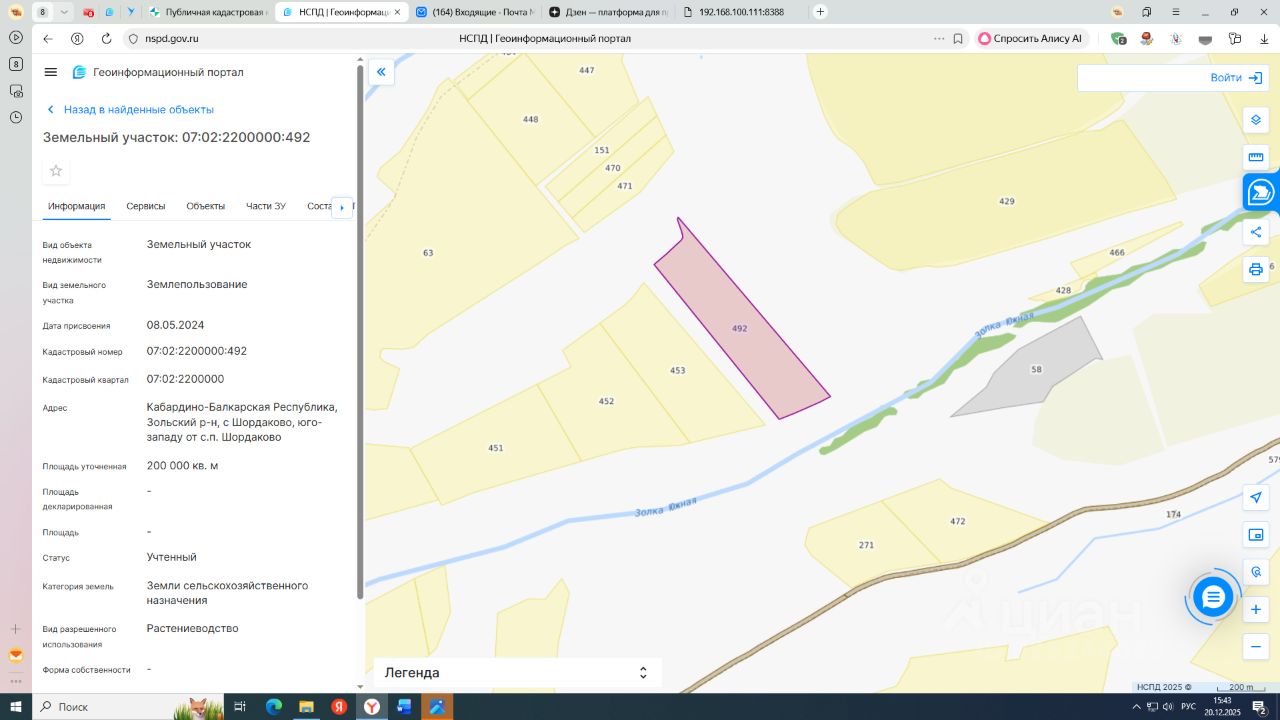The height and width of the screenshot is (720, 1280).
Task: Expand the tab group dropdown arrow
Action: pyautogui.click(x=64, y=12)
